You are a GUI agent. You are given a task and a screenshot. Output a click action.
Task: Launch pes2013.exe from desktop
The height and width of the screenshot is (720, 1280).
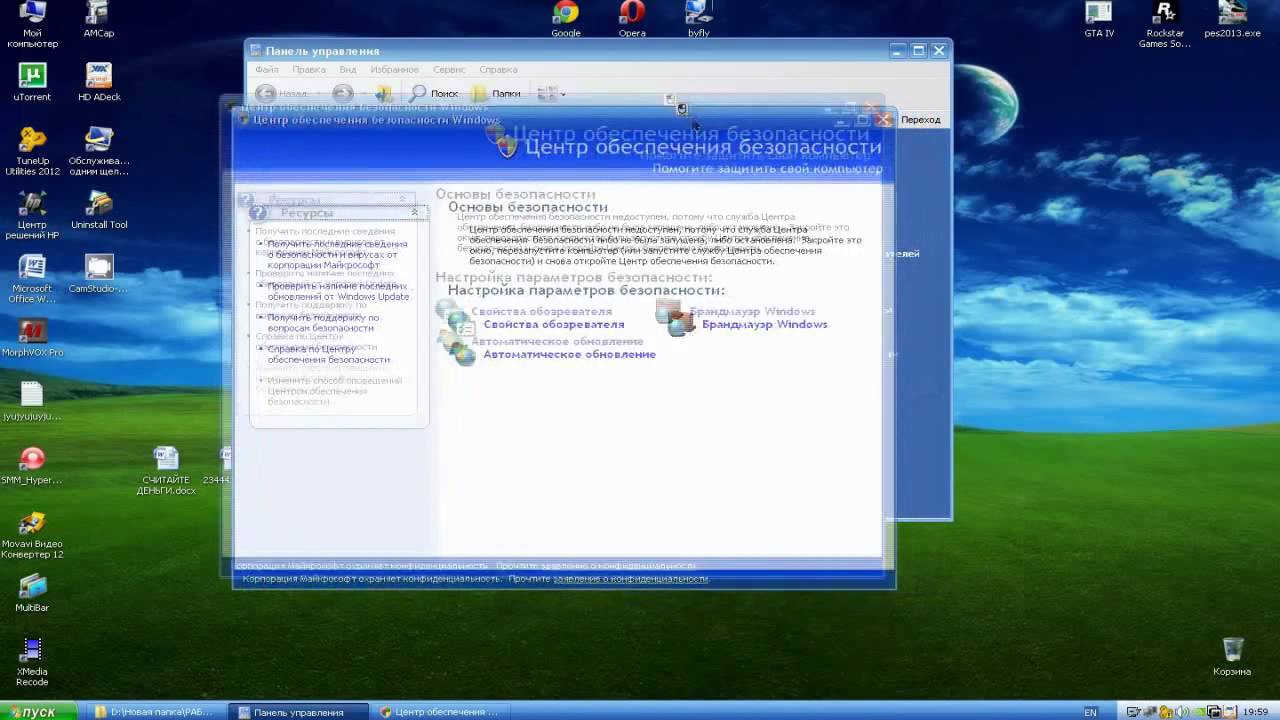coord(1232,20)
